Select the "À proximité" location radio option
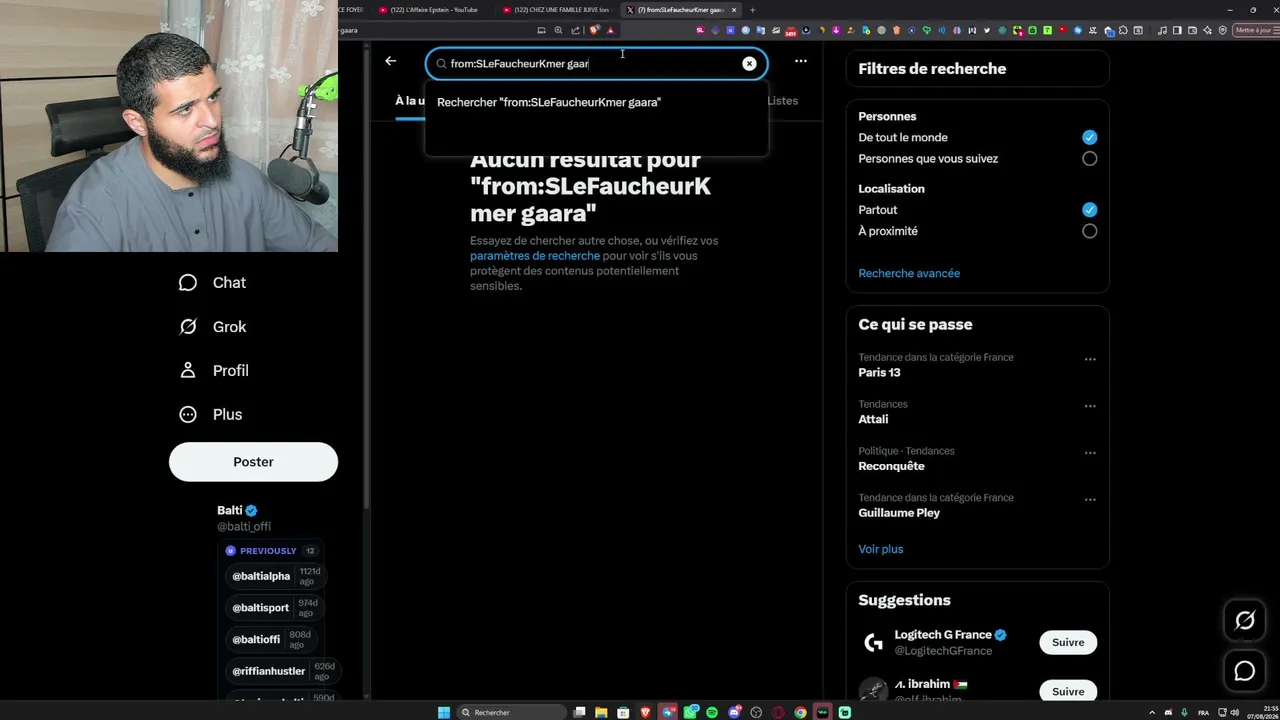The image size is (1280, 720). click(1089, 231)
